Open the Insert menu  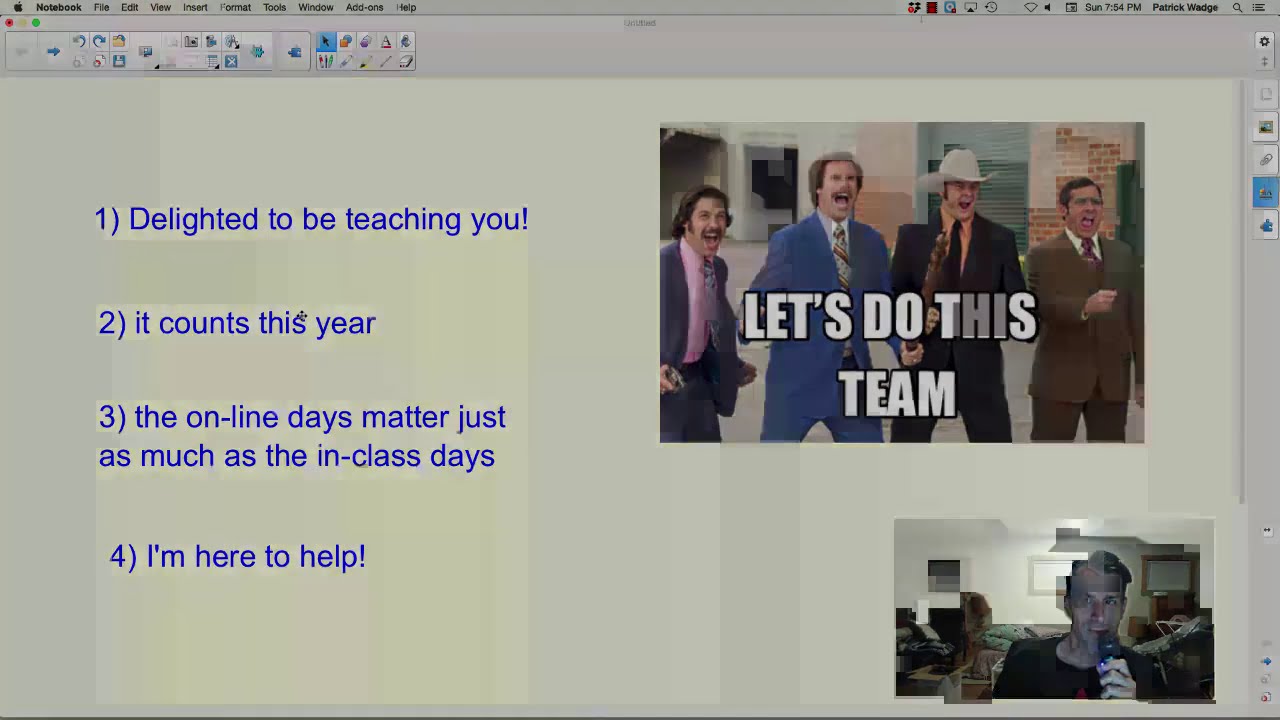[x=195, y=7]
